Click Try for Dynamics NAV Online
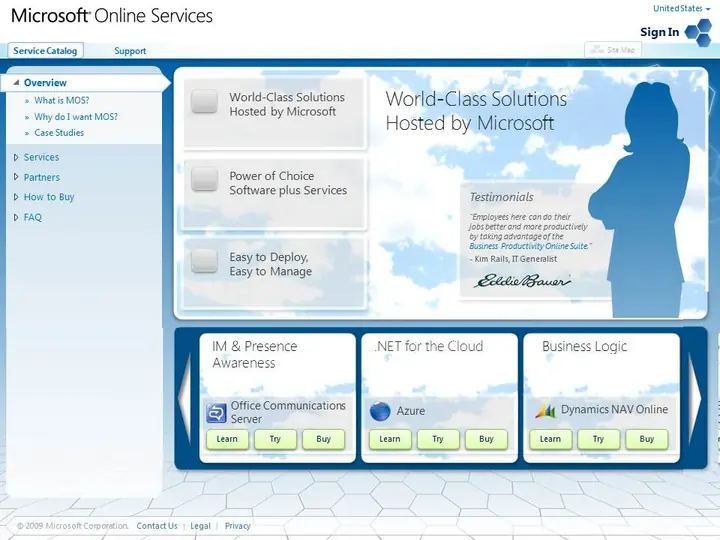The width and height of the screenshot is (720, 540). point(598,439)
